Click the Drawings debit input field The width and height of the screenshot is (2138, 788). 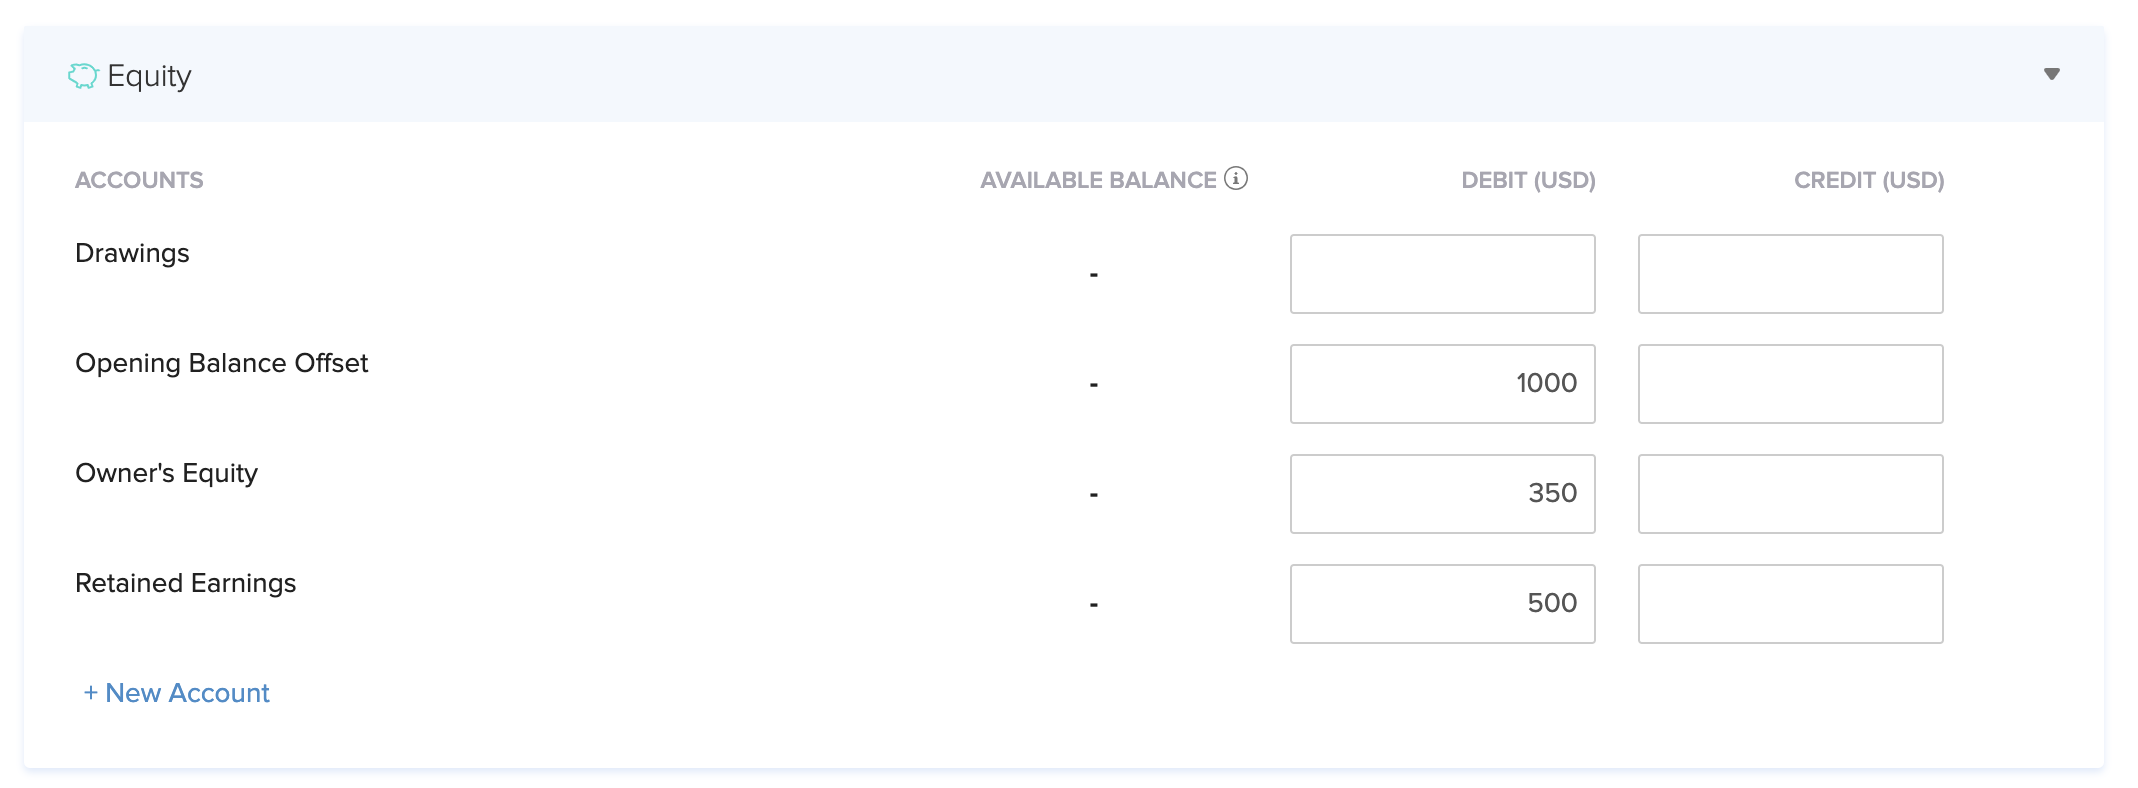tap(1443, 273)
